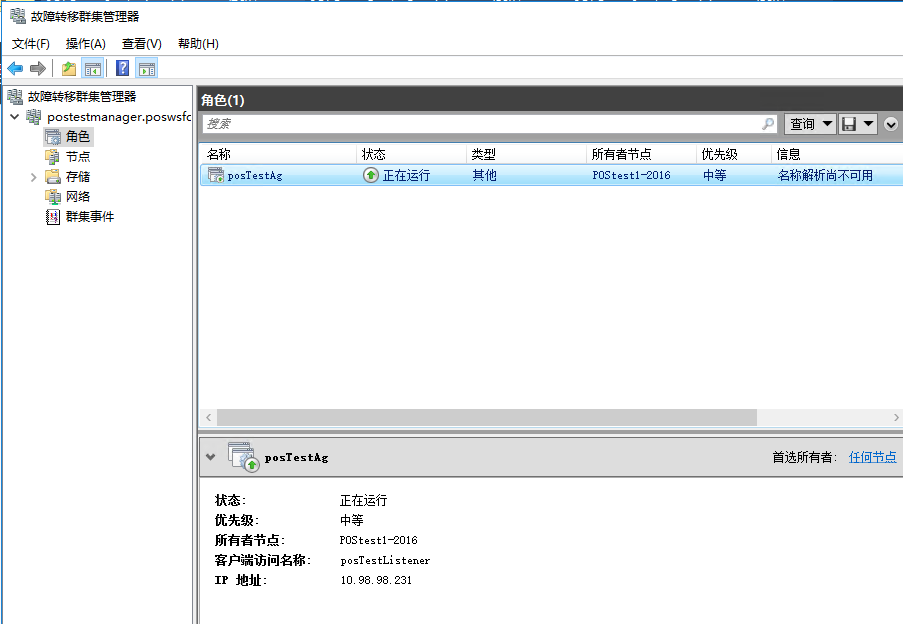Click the 中等 priority cell in row
Screen dimensions: 903x624
click(x=715, y=175)
